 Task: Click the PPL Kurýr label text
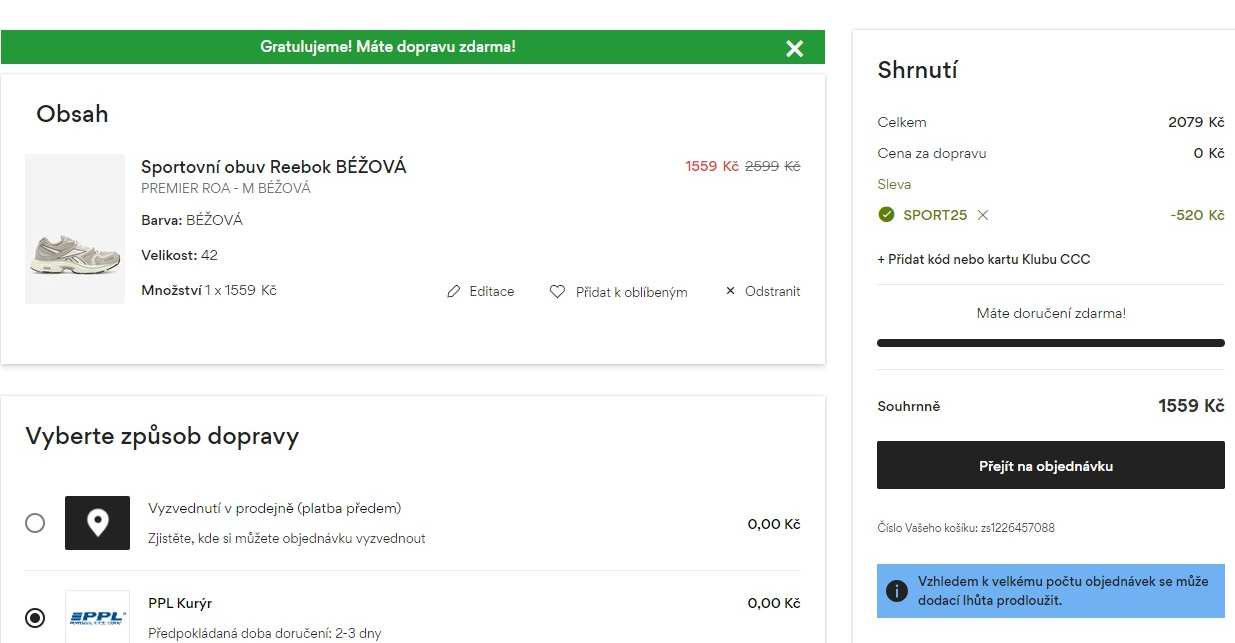click(180, 603)
